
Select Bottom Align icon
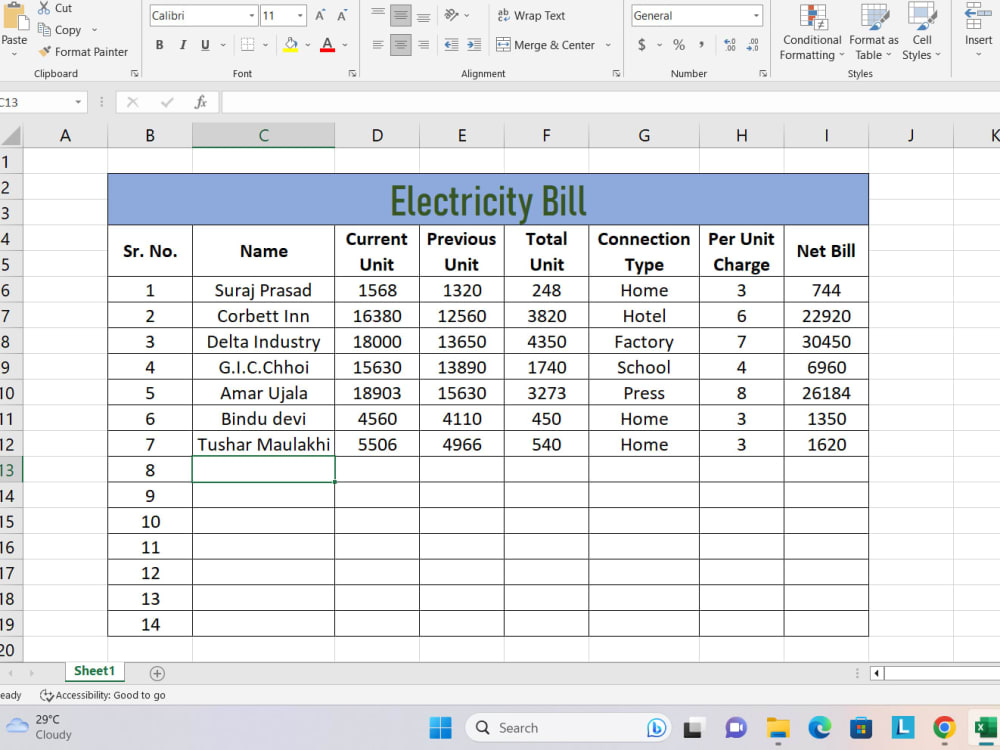pyautogui.click(x=423, y=15)
